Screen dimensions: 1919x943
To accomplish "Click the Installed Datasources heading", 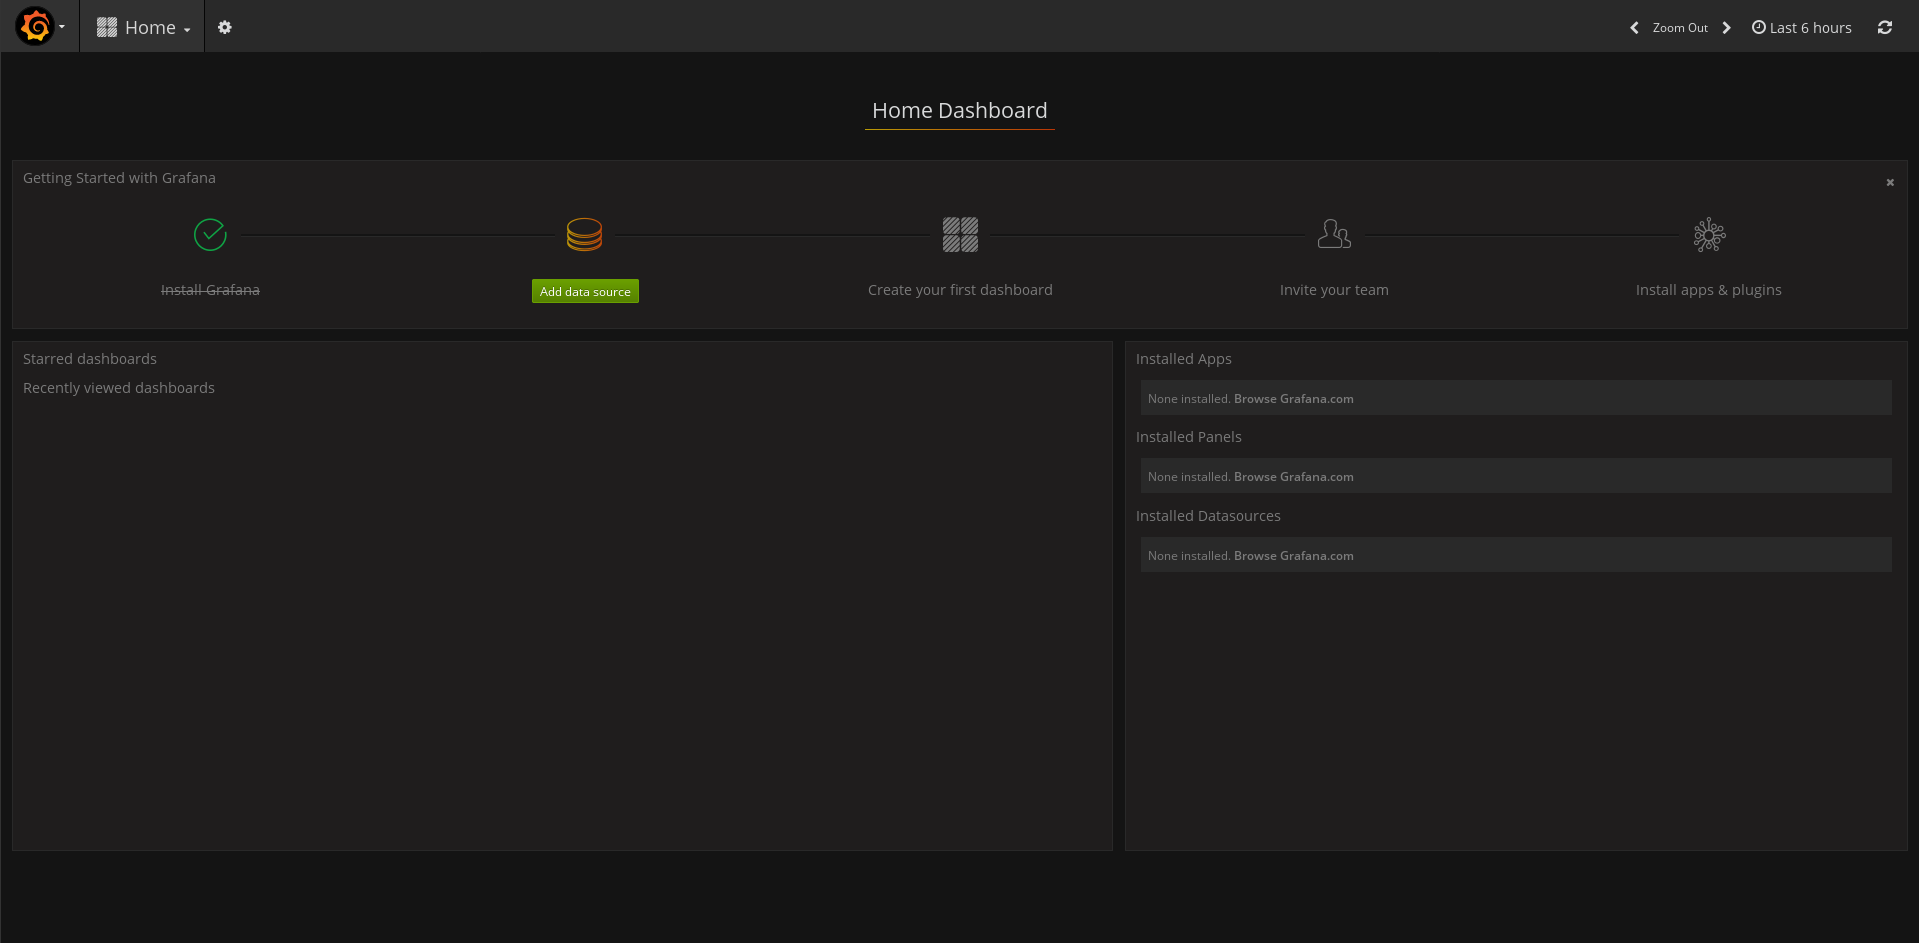I will click(1208, 516).
